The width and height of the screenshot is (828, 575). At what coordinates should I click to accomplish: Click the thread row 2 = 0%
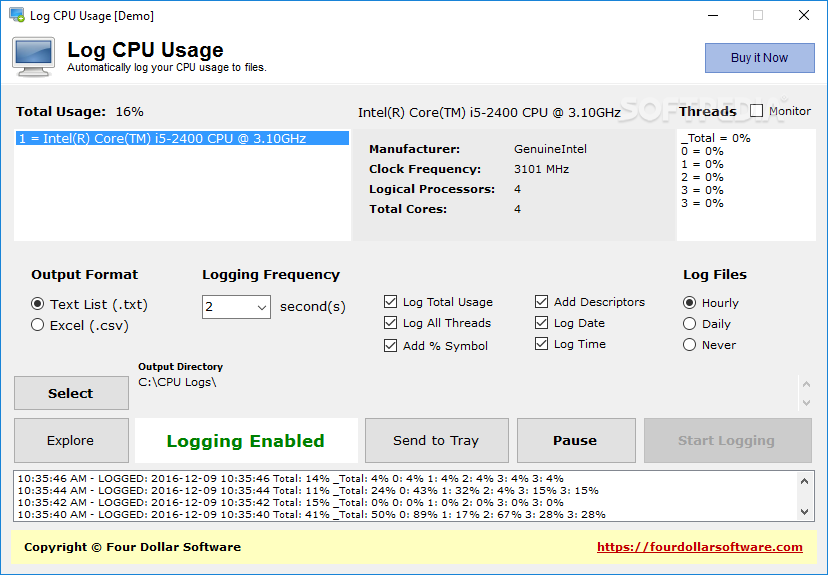pos(702,177)
